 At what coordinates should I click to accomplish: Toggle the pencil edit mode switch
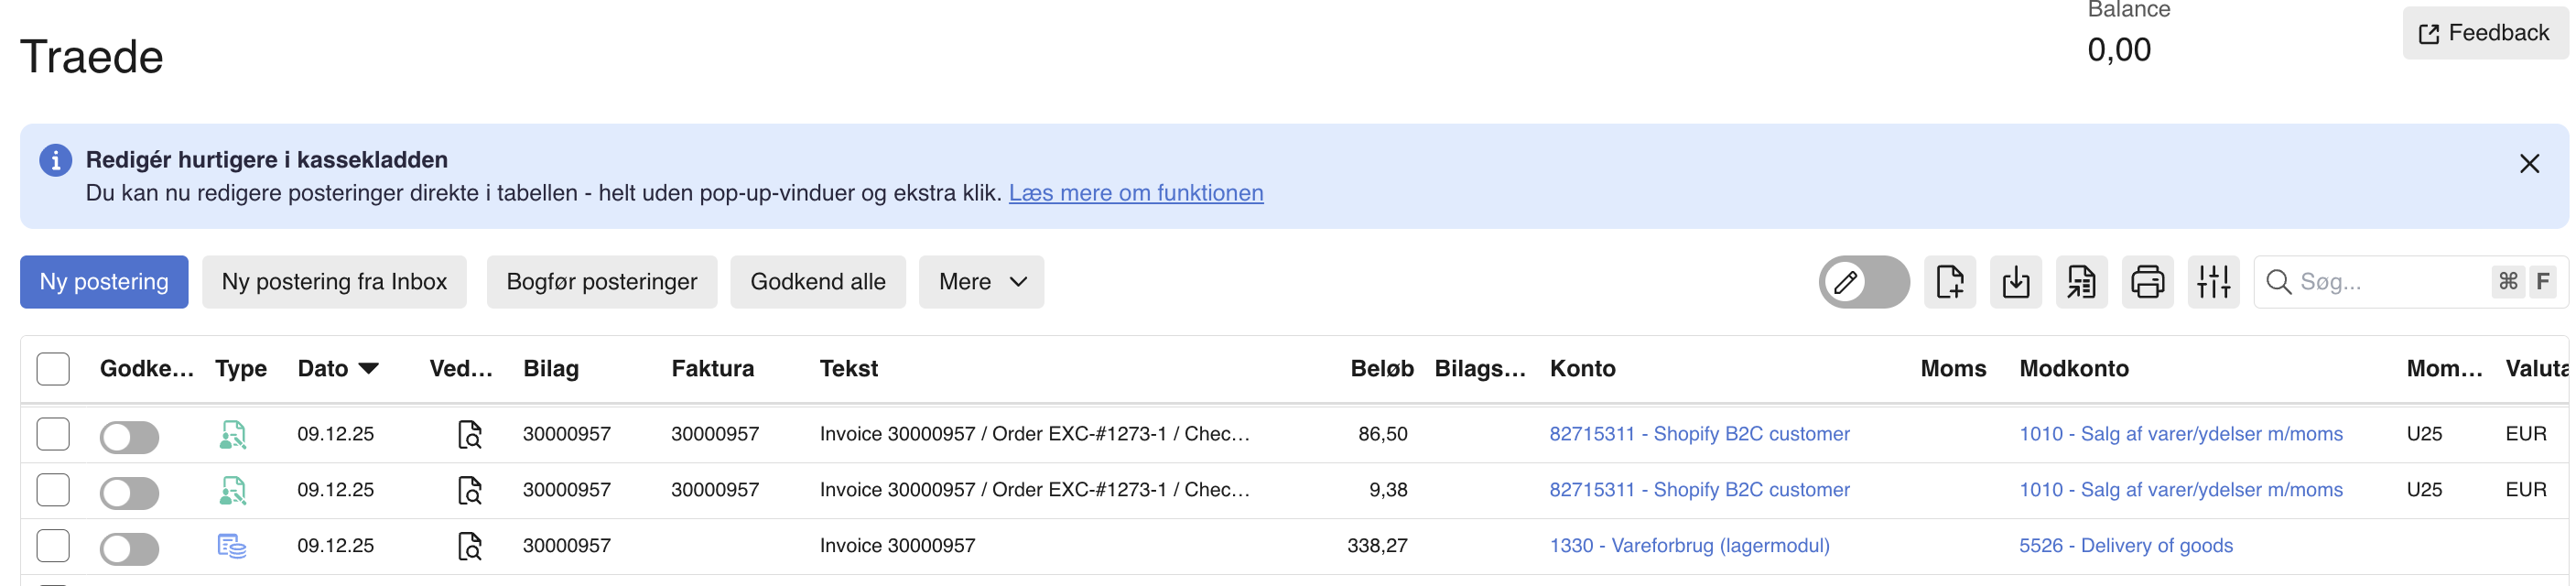[x=1863, y=282]
